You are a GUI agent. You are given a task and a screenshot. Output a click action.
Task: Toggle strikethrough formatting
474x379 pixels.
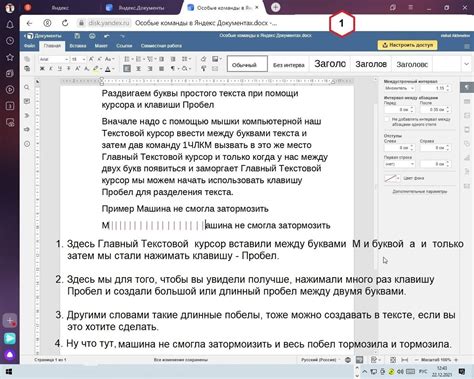tap(68, 69)
